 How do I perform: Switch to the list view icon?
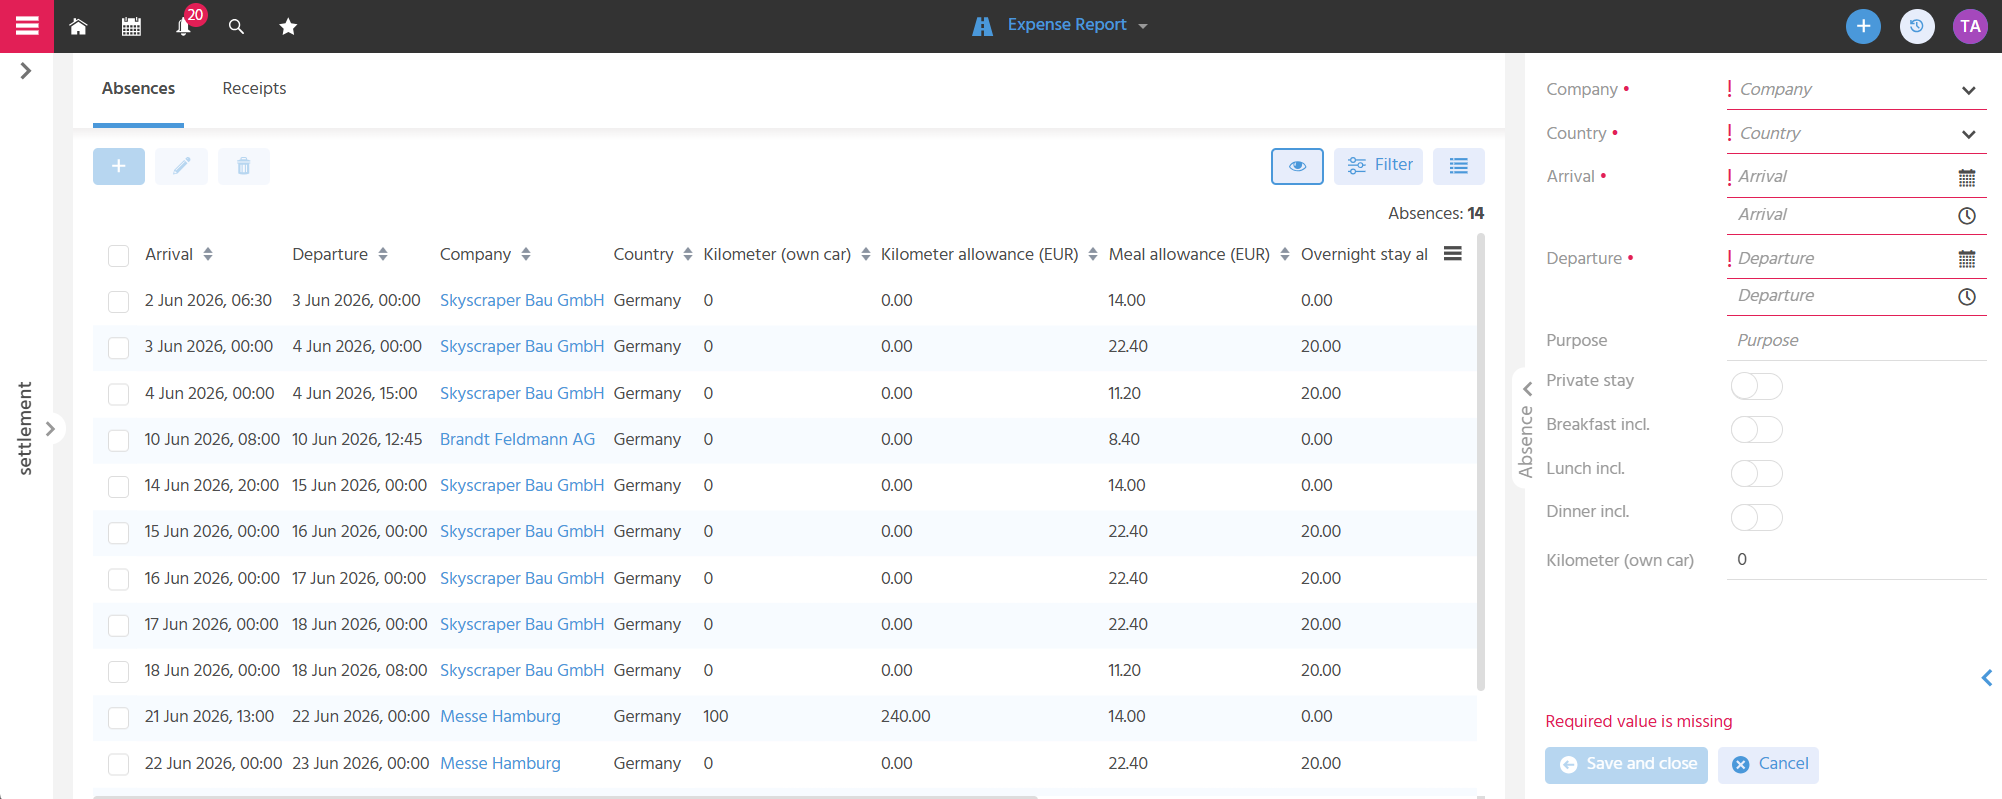click(x=1459, y=166)
